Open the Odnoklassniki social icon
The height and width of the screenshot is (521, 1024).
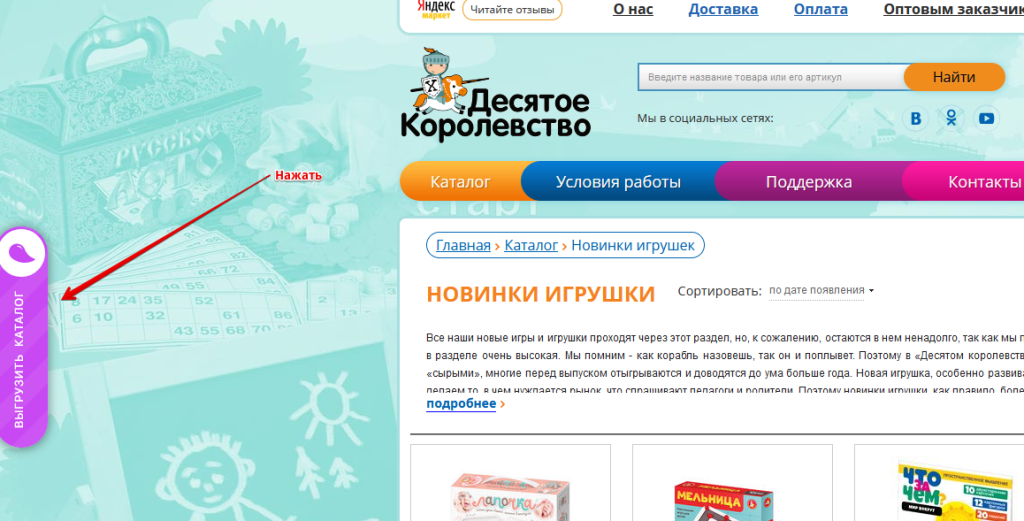pos(951,119)
